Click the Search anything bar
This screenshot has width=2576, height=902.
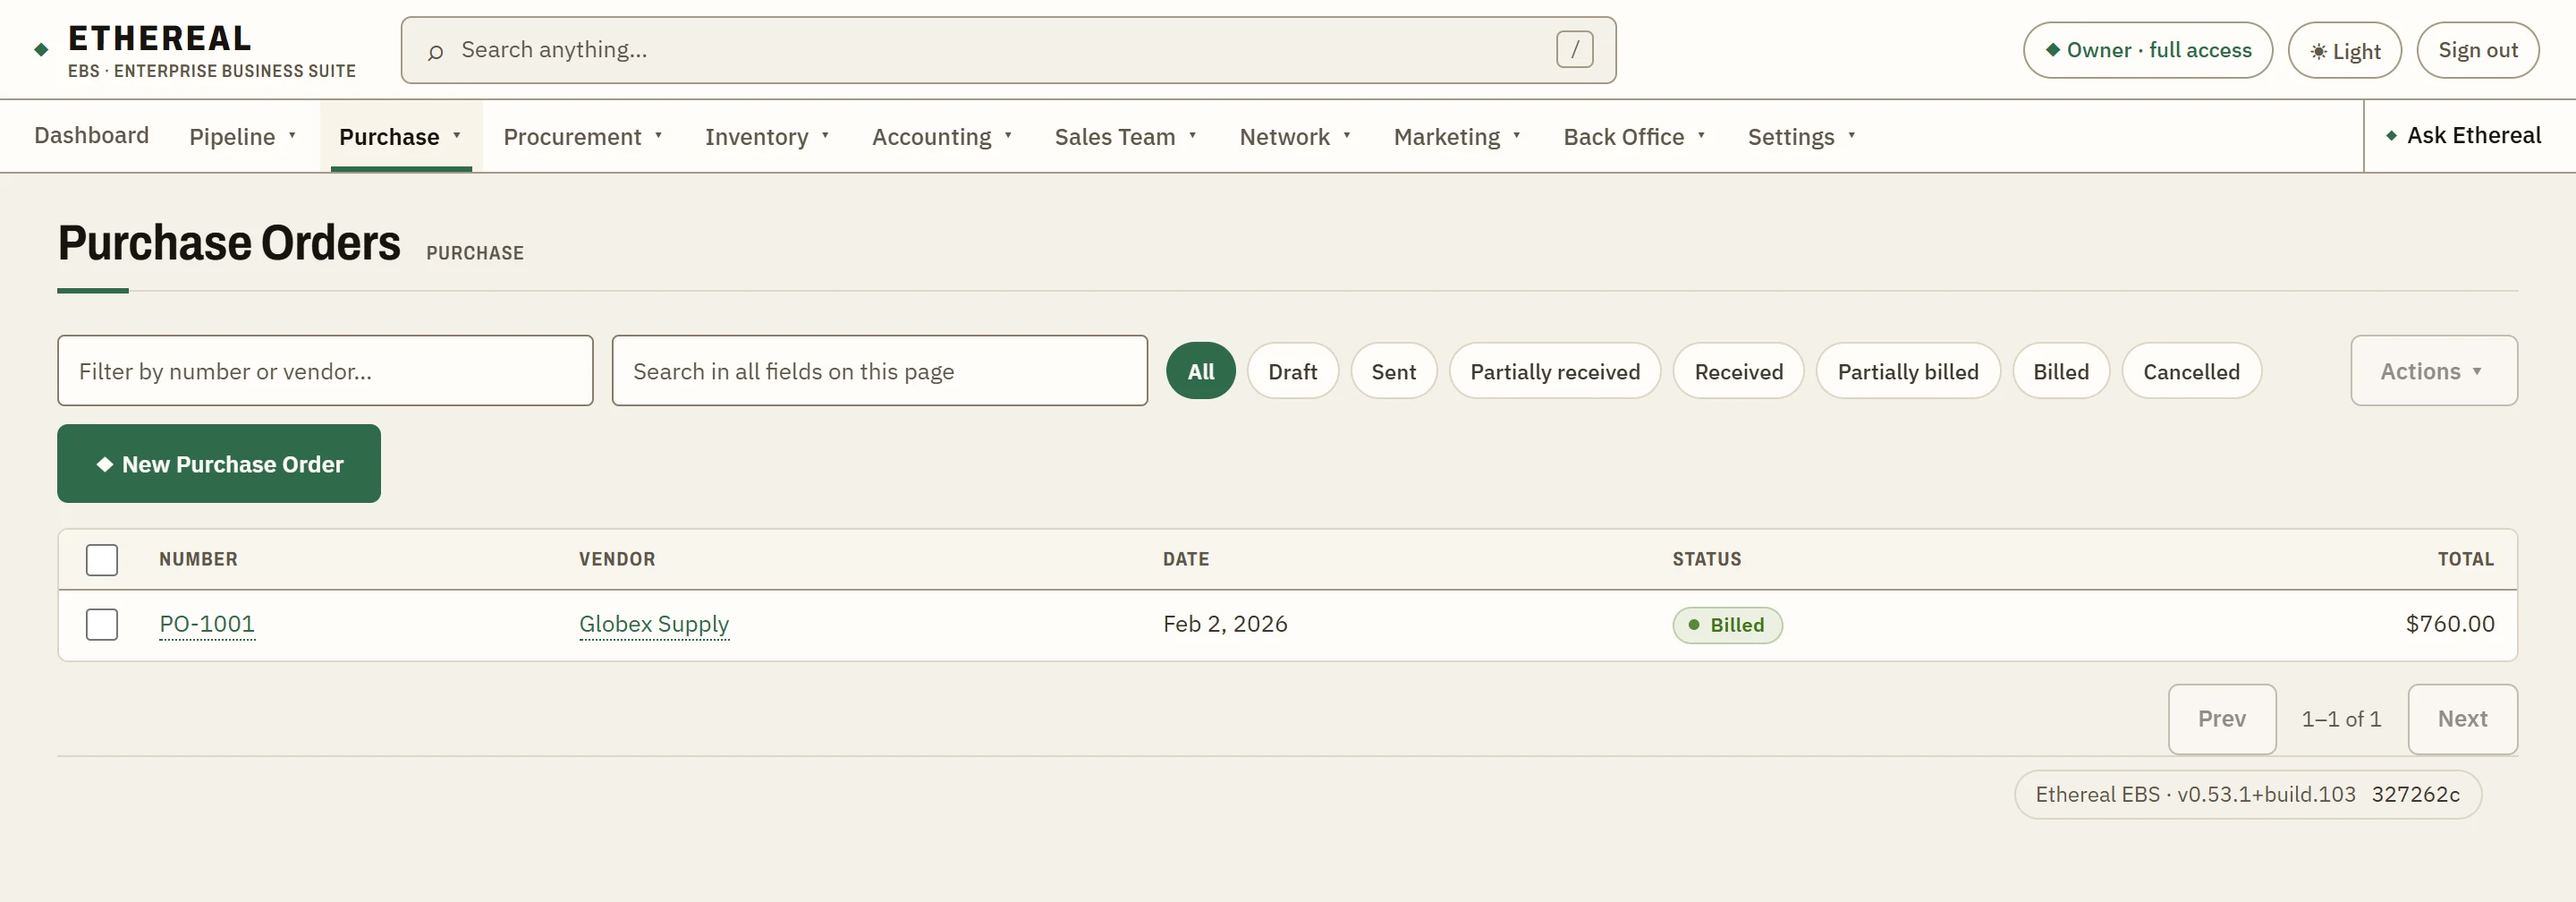(x=1008, y=50)
